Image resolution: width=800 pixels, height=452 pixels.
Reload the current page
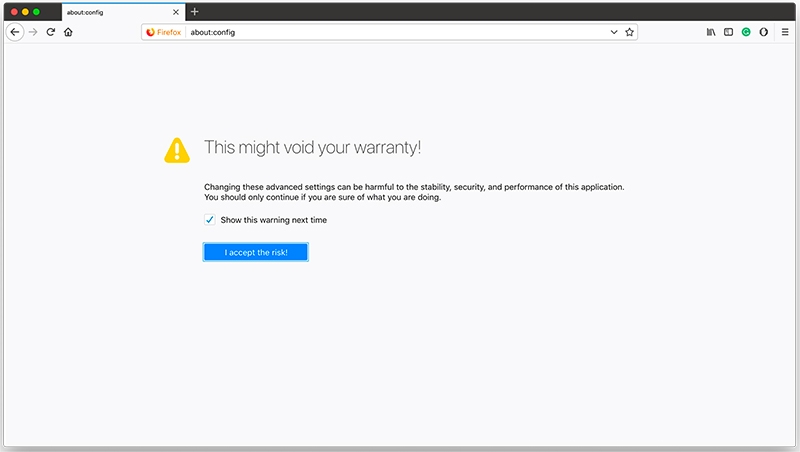(50, 32)
